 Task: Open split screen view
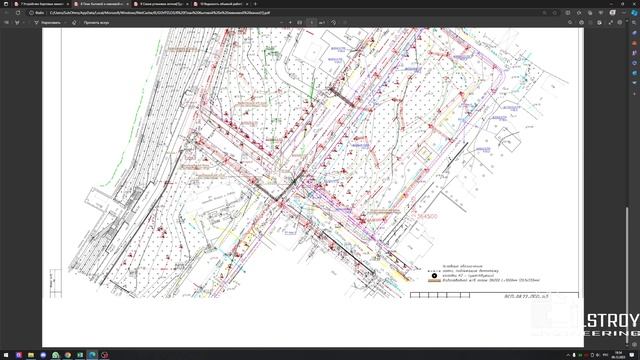tap(568, 13)
